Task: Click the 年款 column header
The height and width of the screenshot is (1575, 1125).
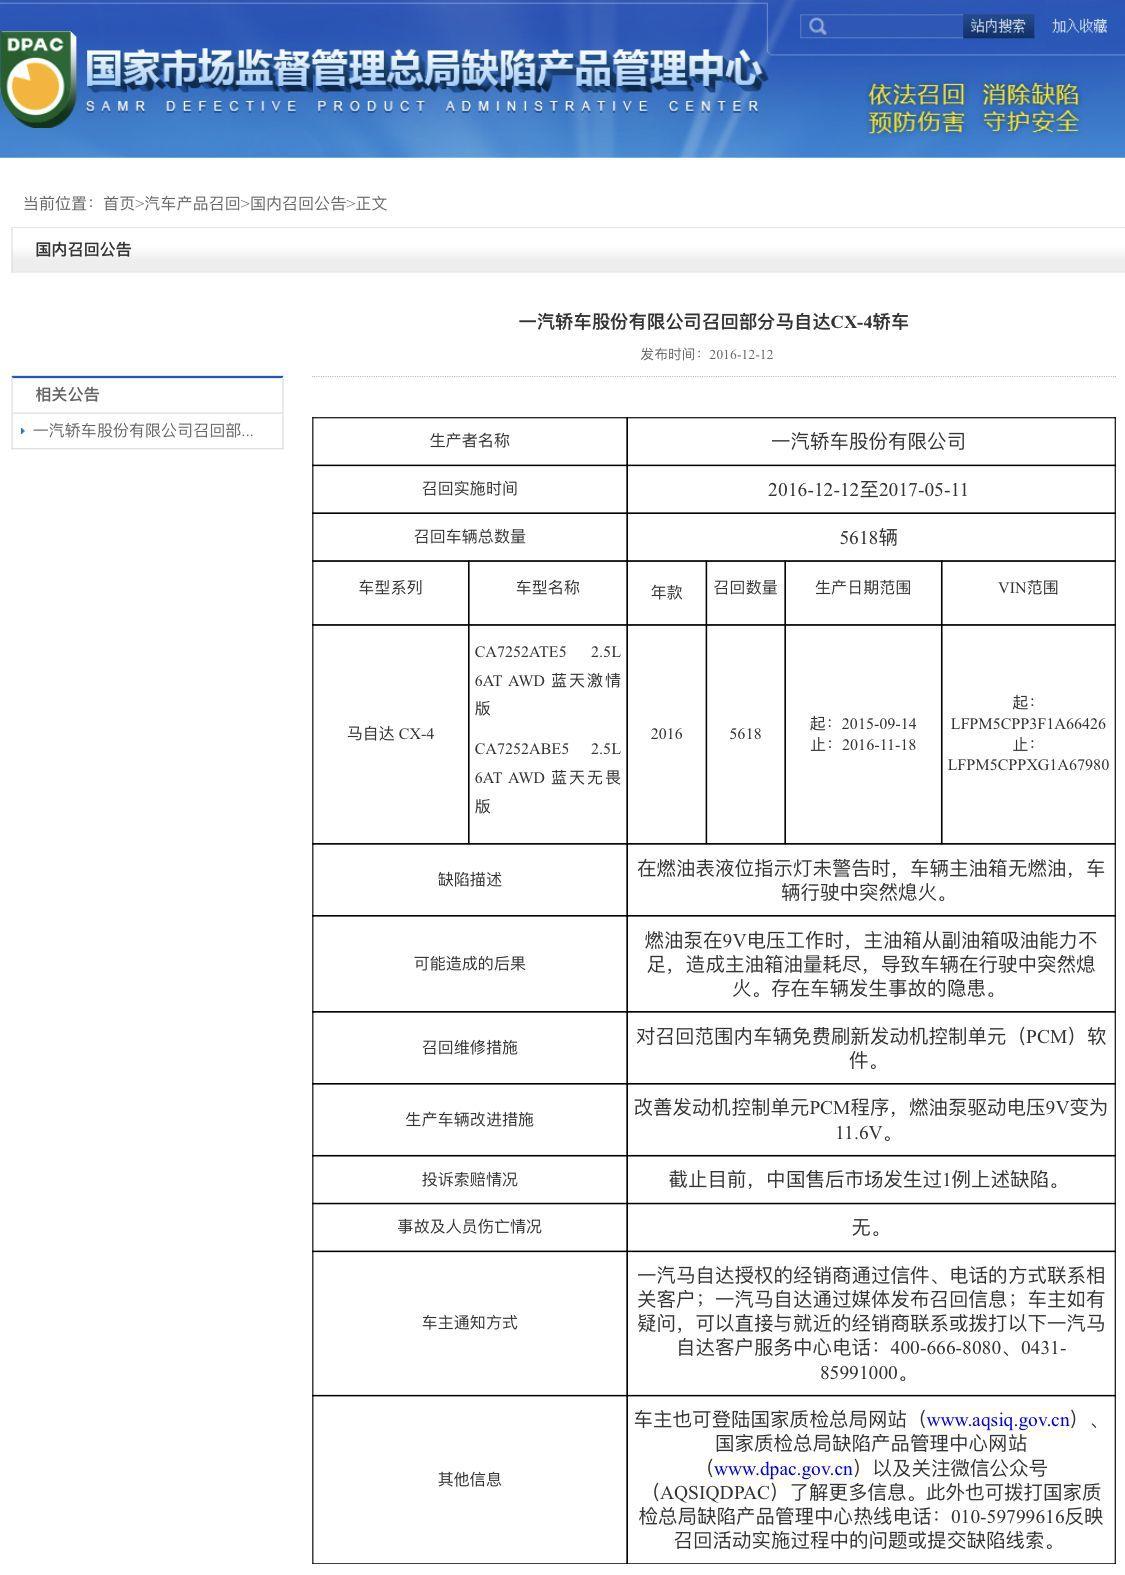Action: coord(667,592)
